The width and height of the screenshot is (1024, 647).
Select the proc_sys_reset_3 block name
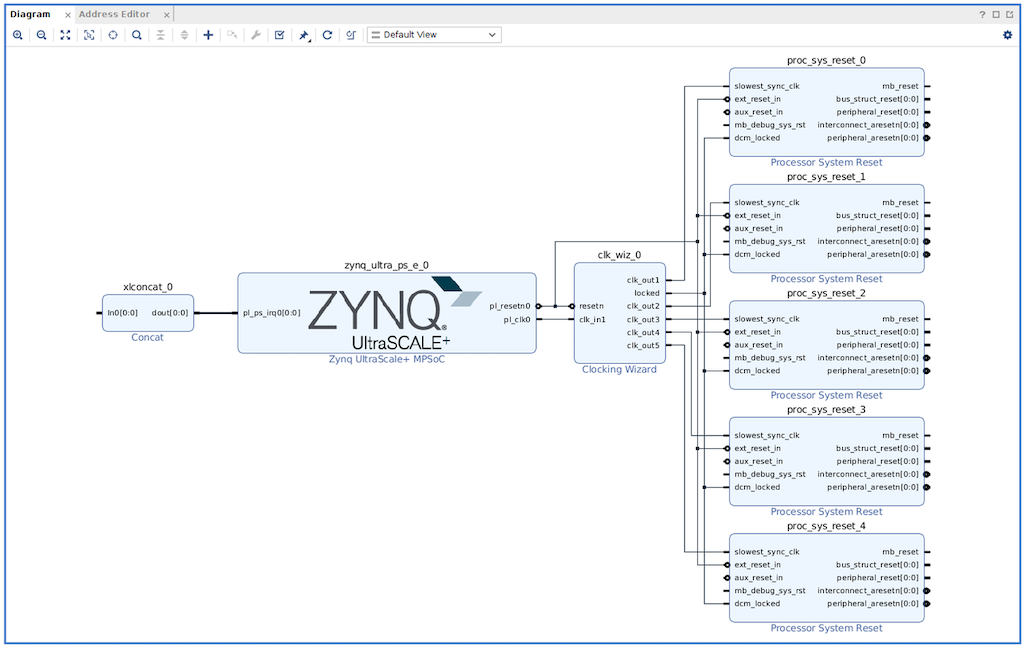coord(826,410)
